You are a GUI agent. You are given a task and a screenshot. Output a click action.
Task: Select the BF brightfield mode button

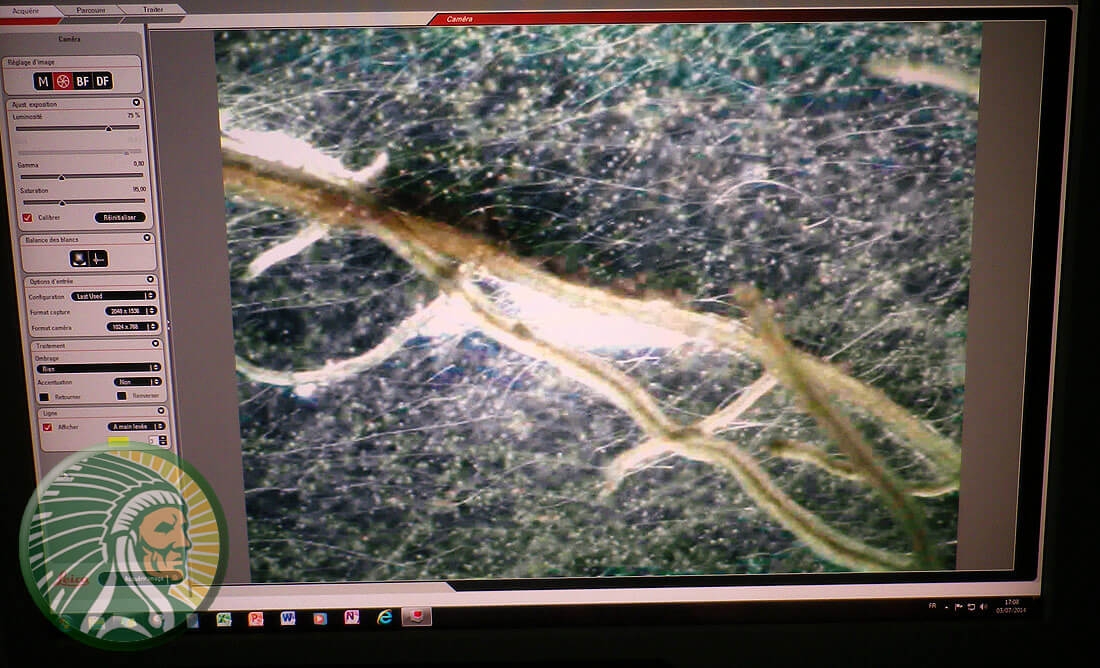[x=83, y=81]
